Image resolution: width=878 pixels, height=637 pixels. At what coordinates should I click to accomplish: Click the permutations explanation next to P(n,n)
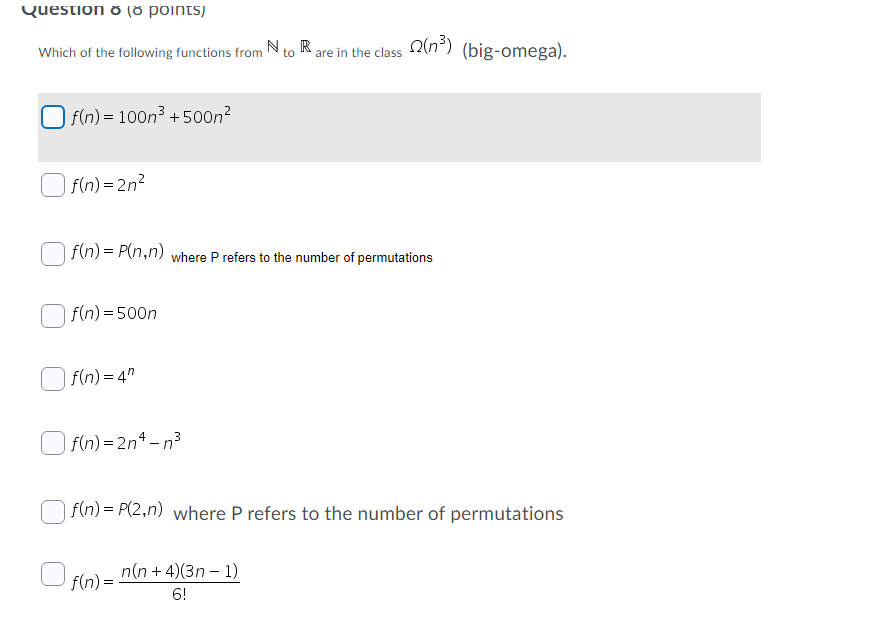300,257
